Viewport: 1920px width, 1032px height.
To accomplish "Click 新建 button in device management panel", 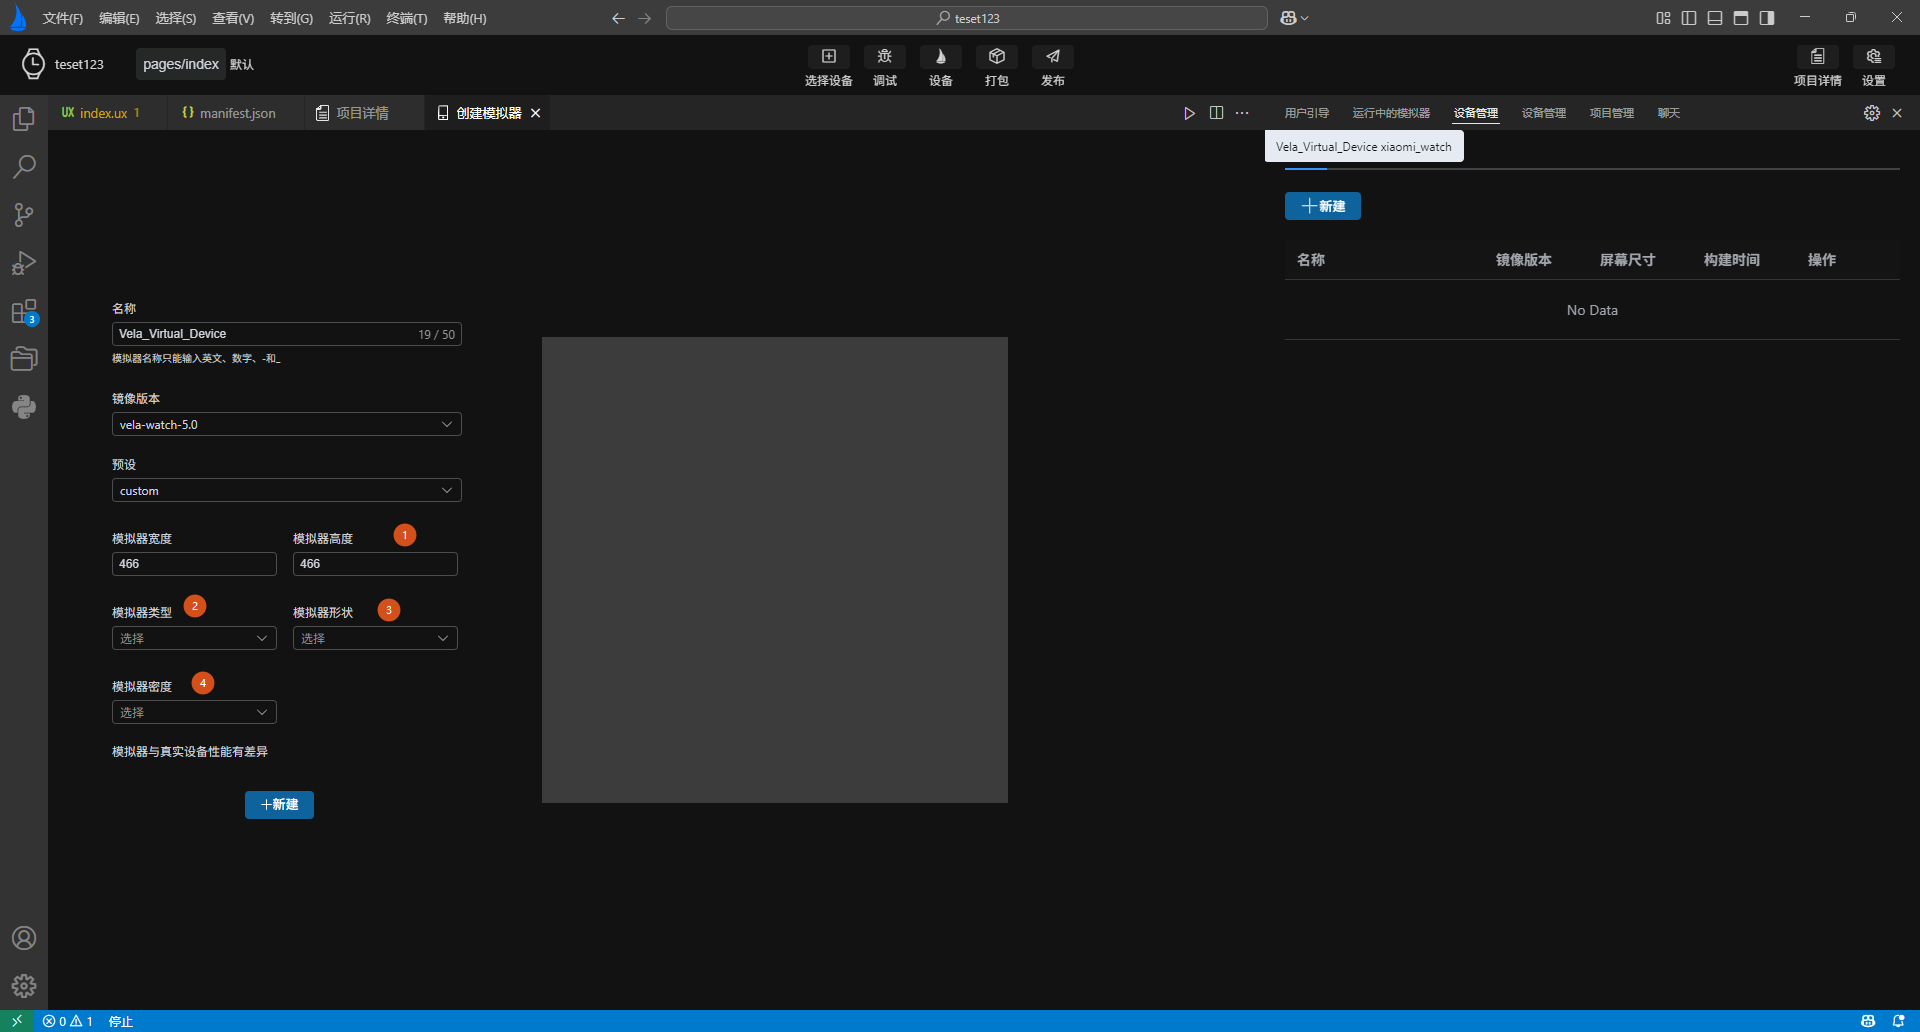I will (1322, 206).
